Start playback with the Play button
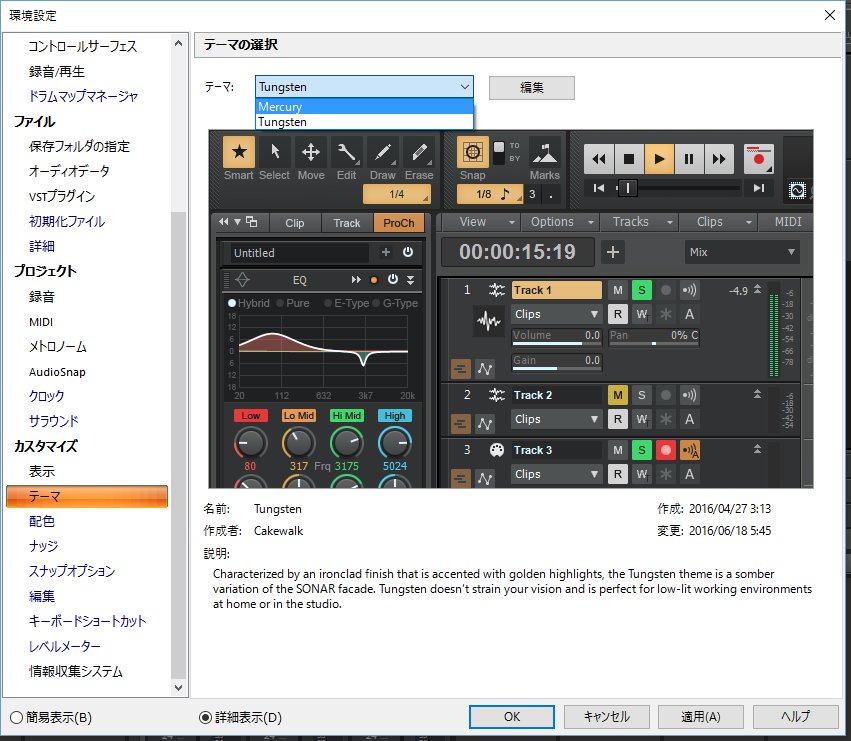The height and width of the screenshot is (741, 851). (659, 159)
